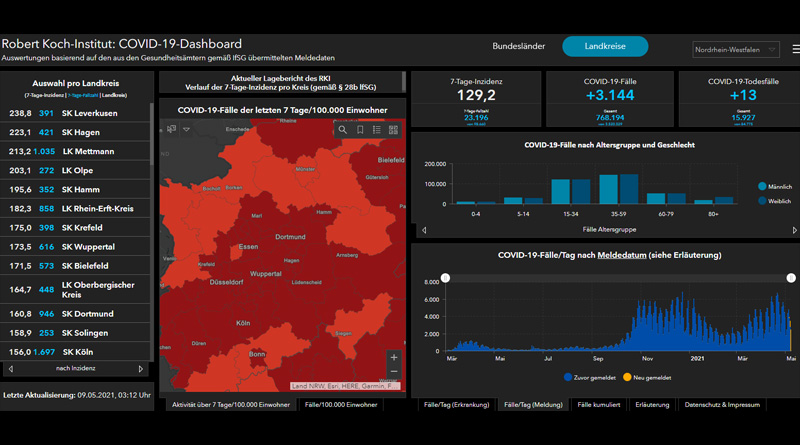This screenshot has height=445, width=800.
Task: Open the map search magnifier tool
Action: [343, 130]
